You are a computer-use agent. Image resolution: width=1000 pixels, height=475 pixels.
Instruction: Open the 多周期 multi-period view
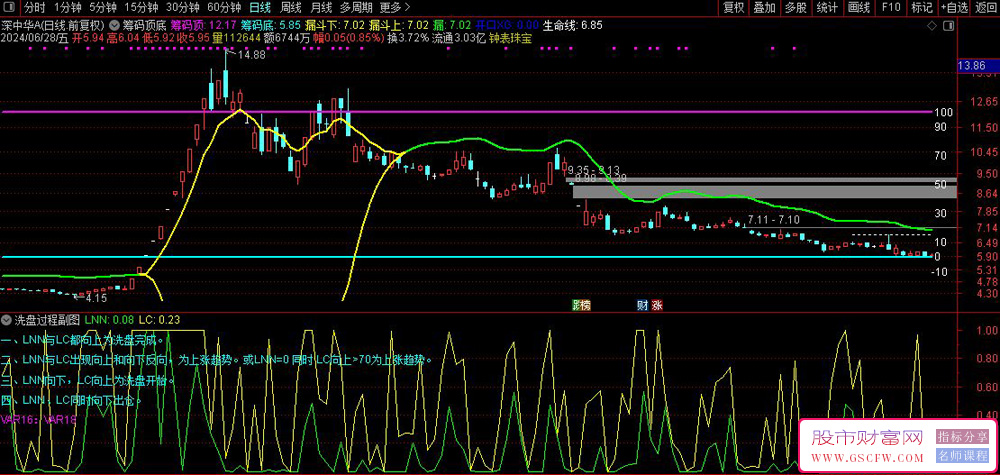(356, 8)
